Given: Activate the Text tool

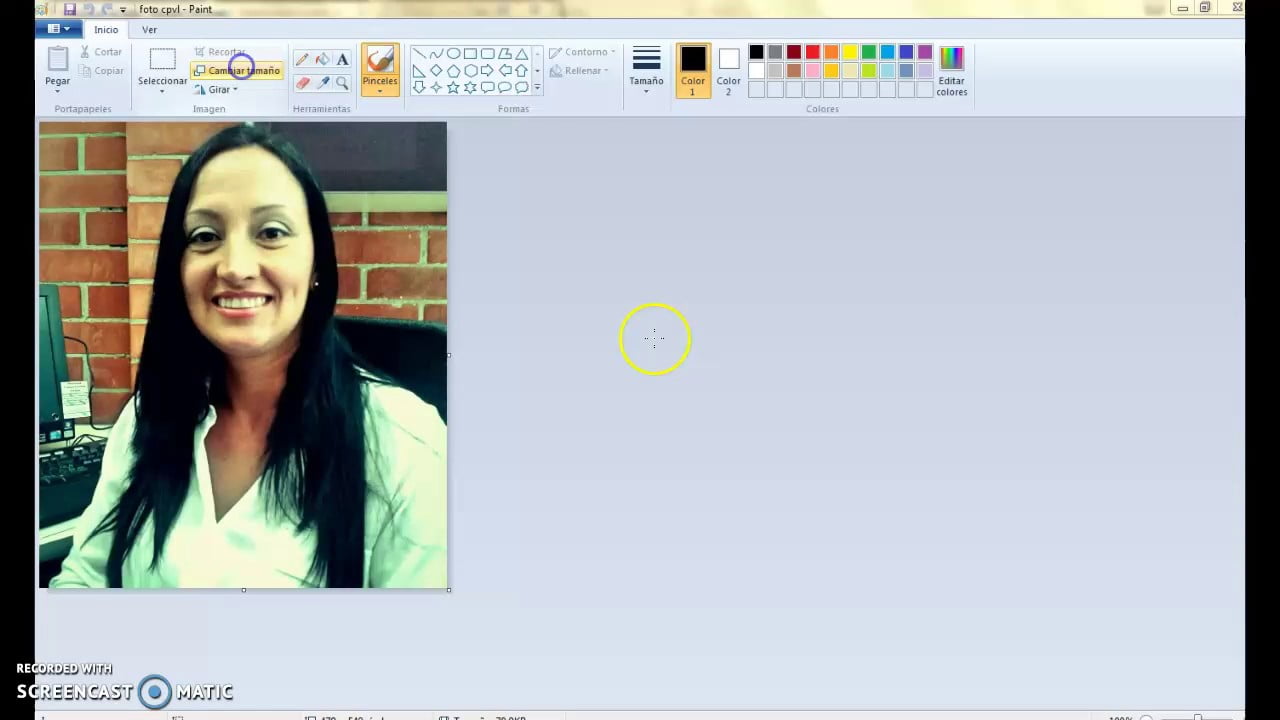Looking at the screenshot, I should pos(342,60).
